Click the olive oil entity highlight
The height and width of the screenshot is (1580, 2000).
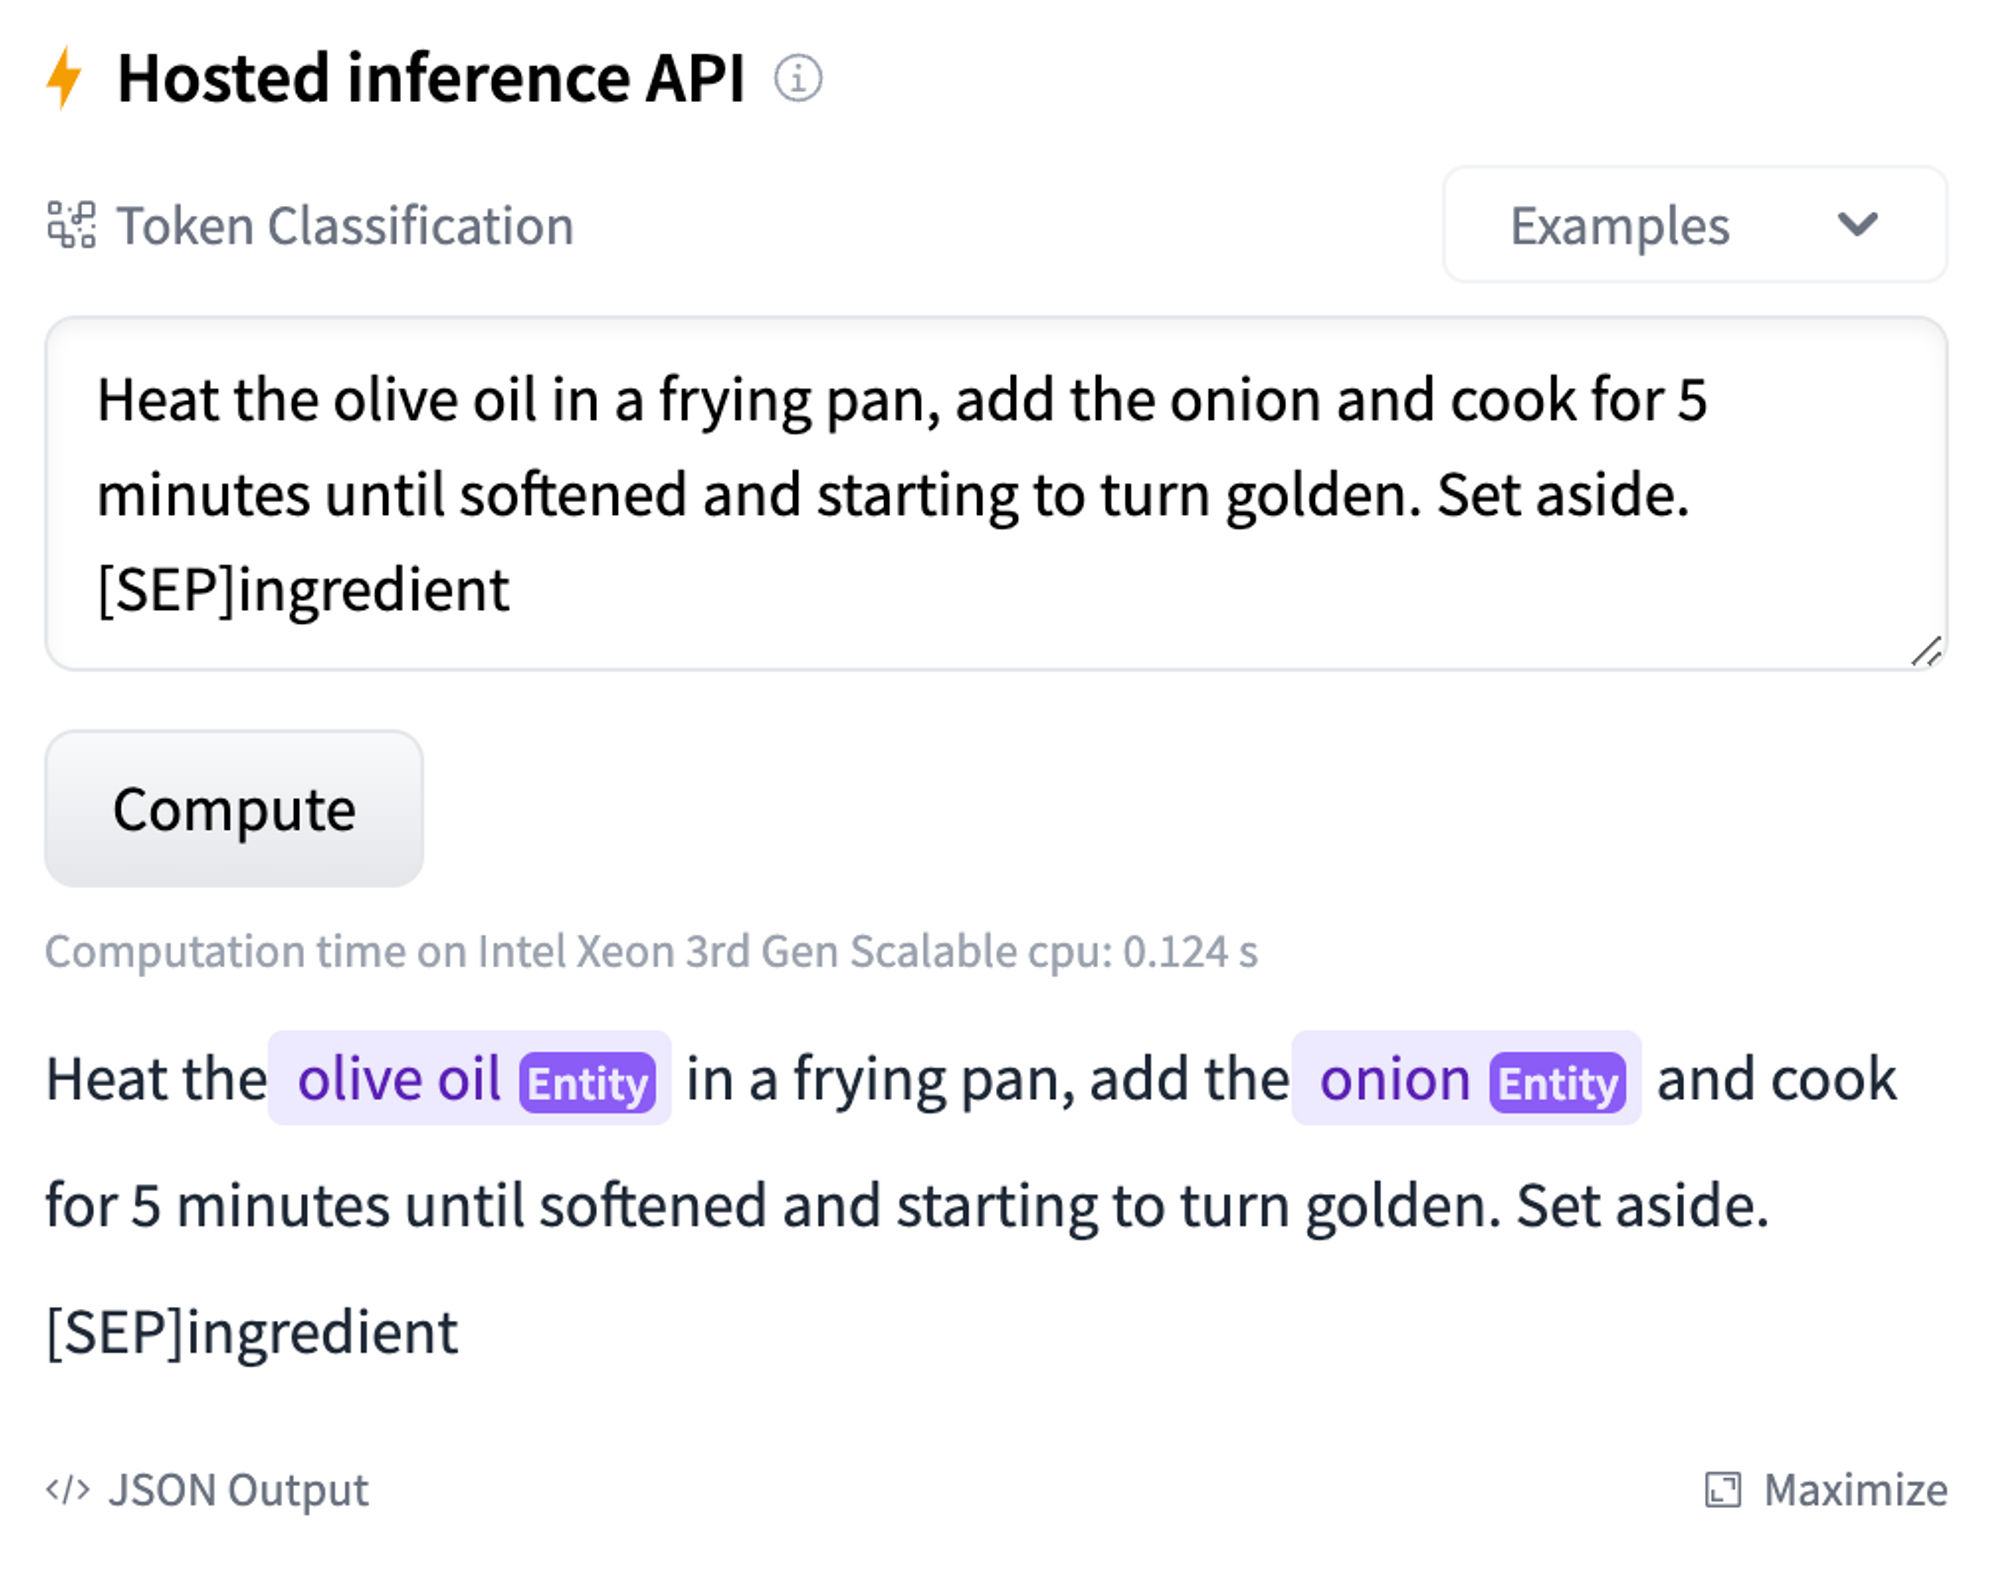click(x=469, y=1078)
